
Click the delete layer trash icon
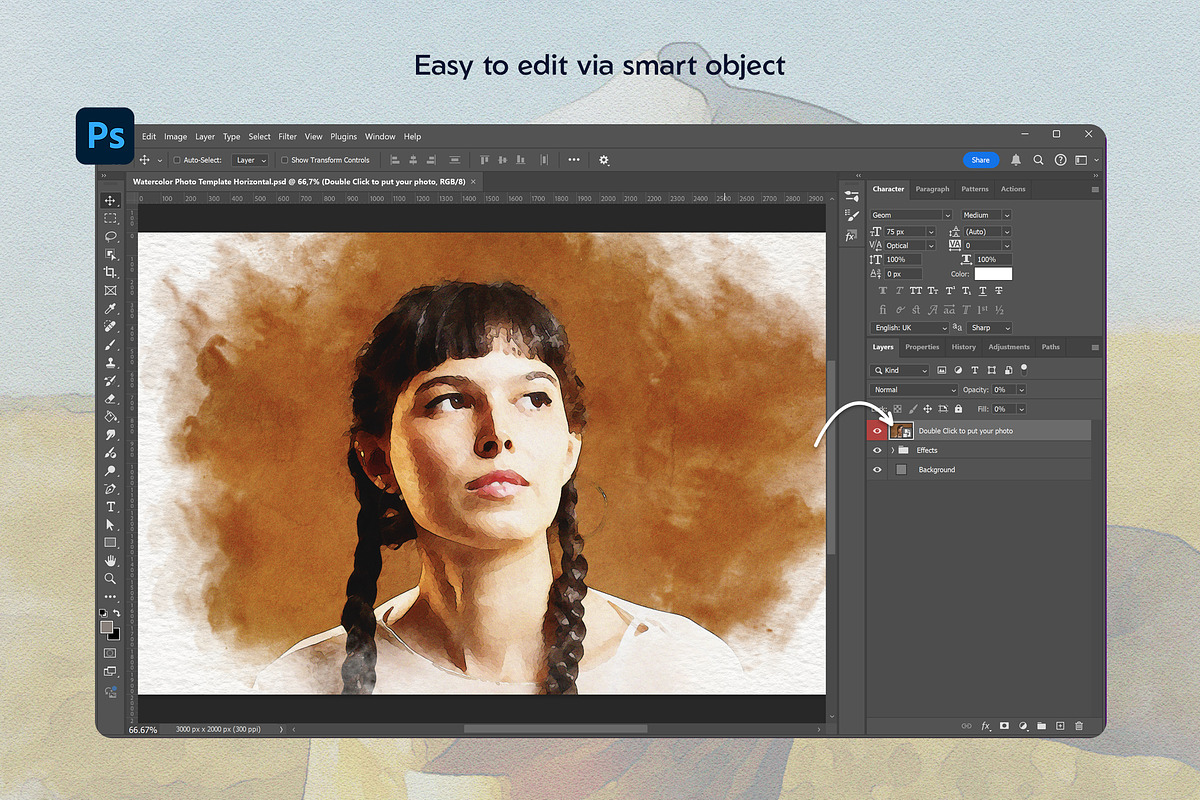1079,726
